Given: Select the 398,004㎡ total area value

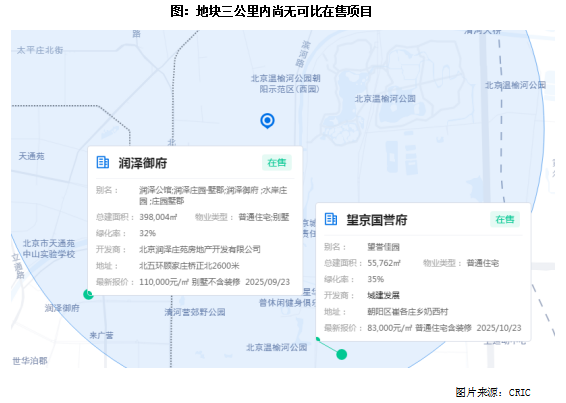Looking at the screenshot, I should [158, 217].
